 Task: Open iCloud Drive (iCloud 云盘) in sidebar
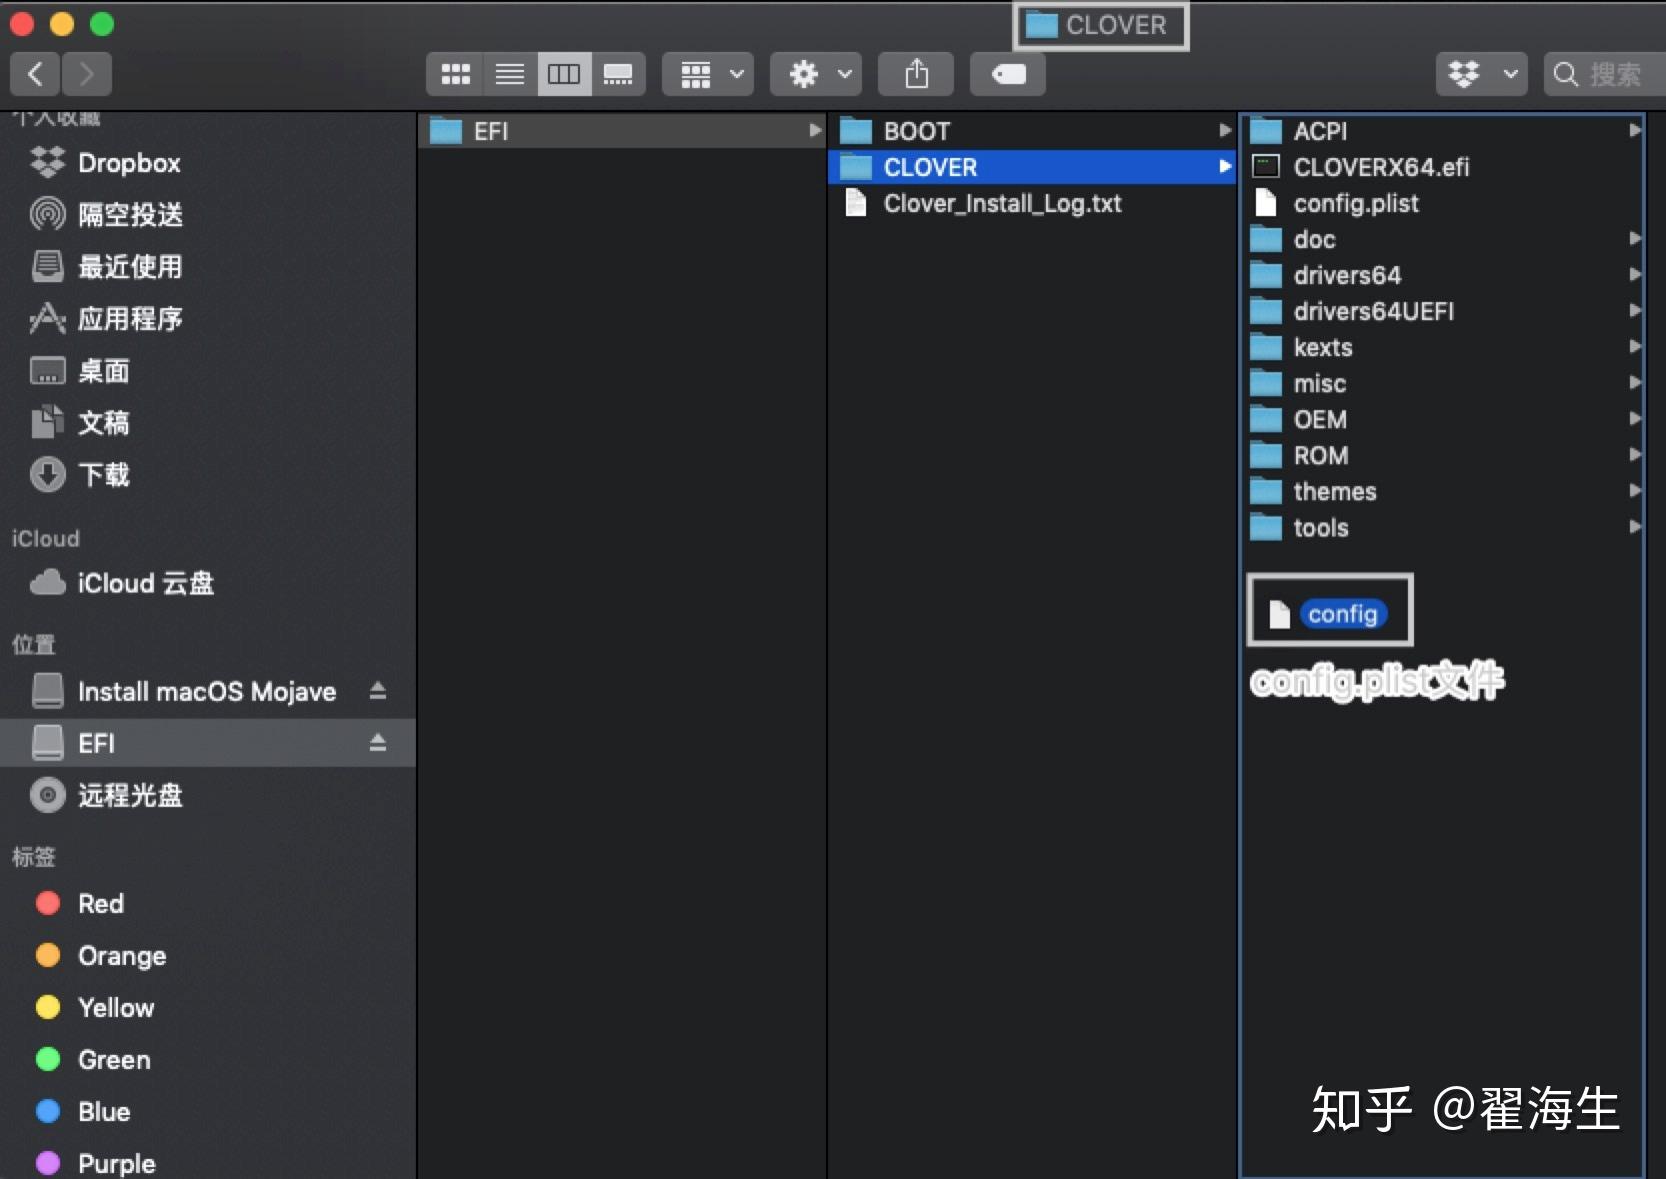tap(208, 583)
